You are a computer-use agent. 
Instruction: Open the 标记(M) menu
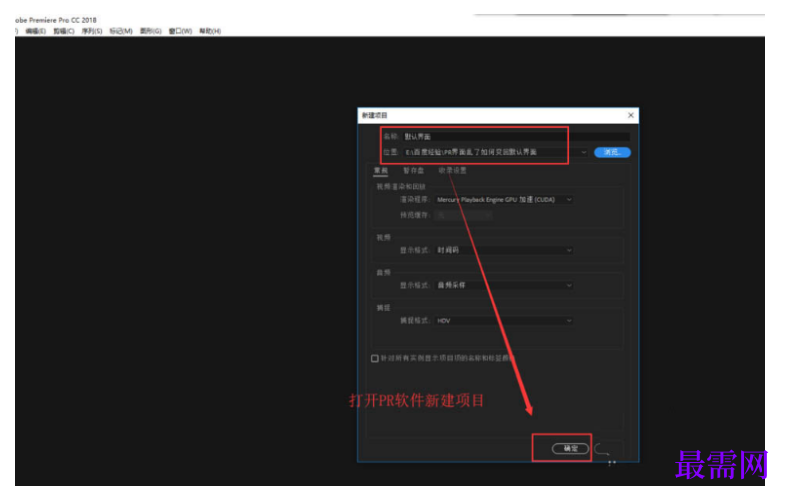point(121,31)
